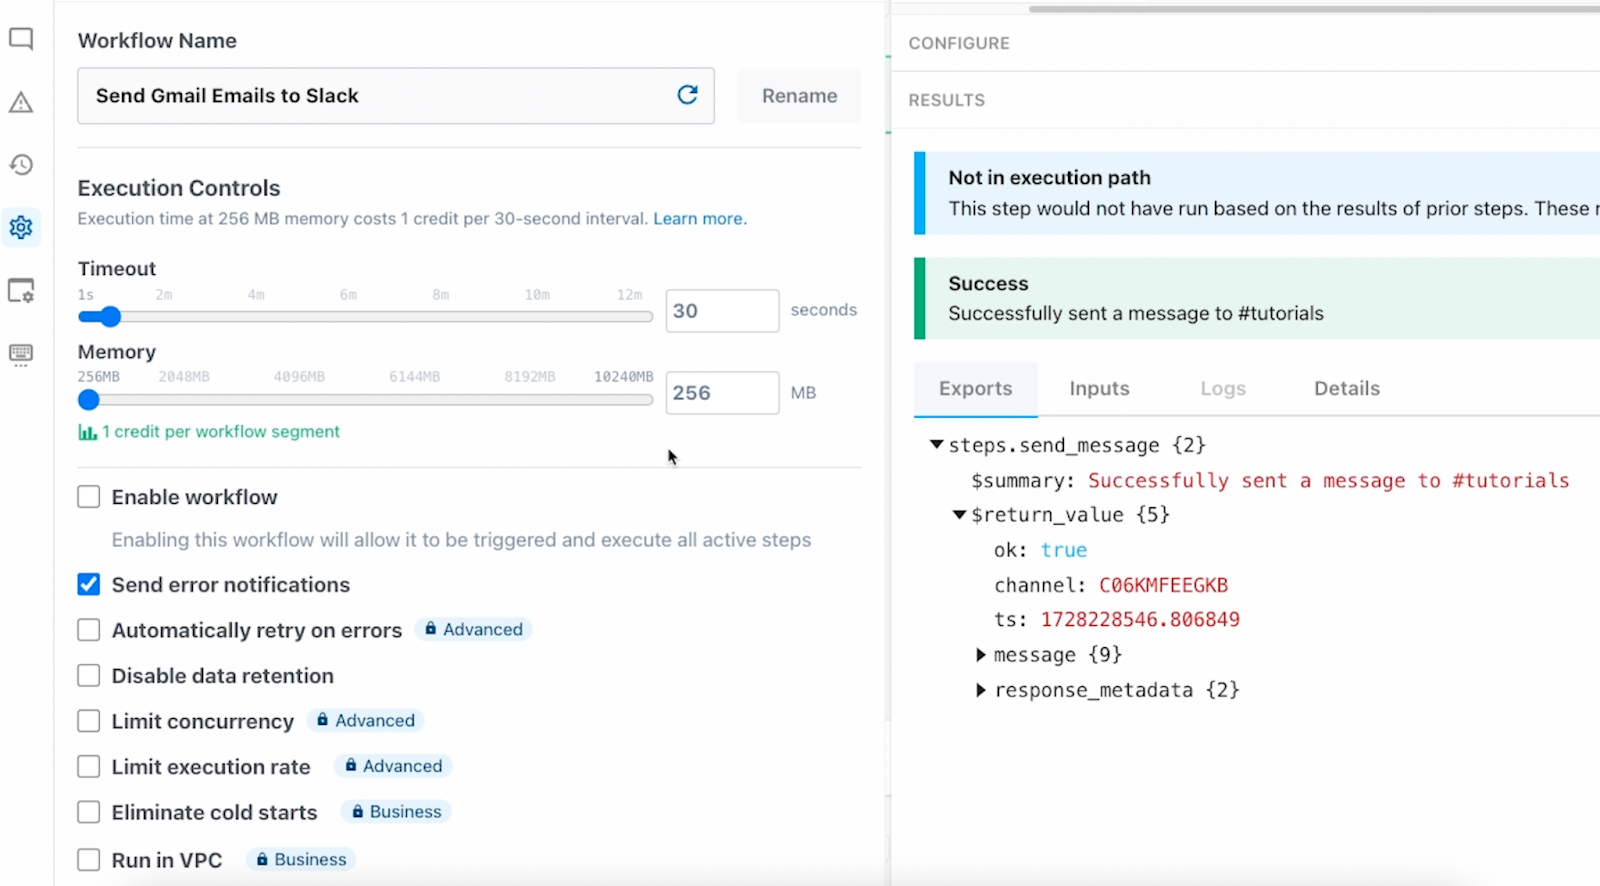
Task: Click the timeout seconds input field
Action: click(722, 311)
